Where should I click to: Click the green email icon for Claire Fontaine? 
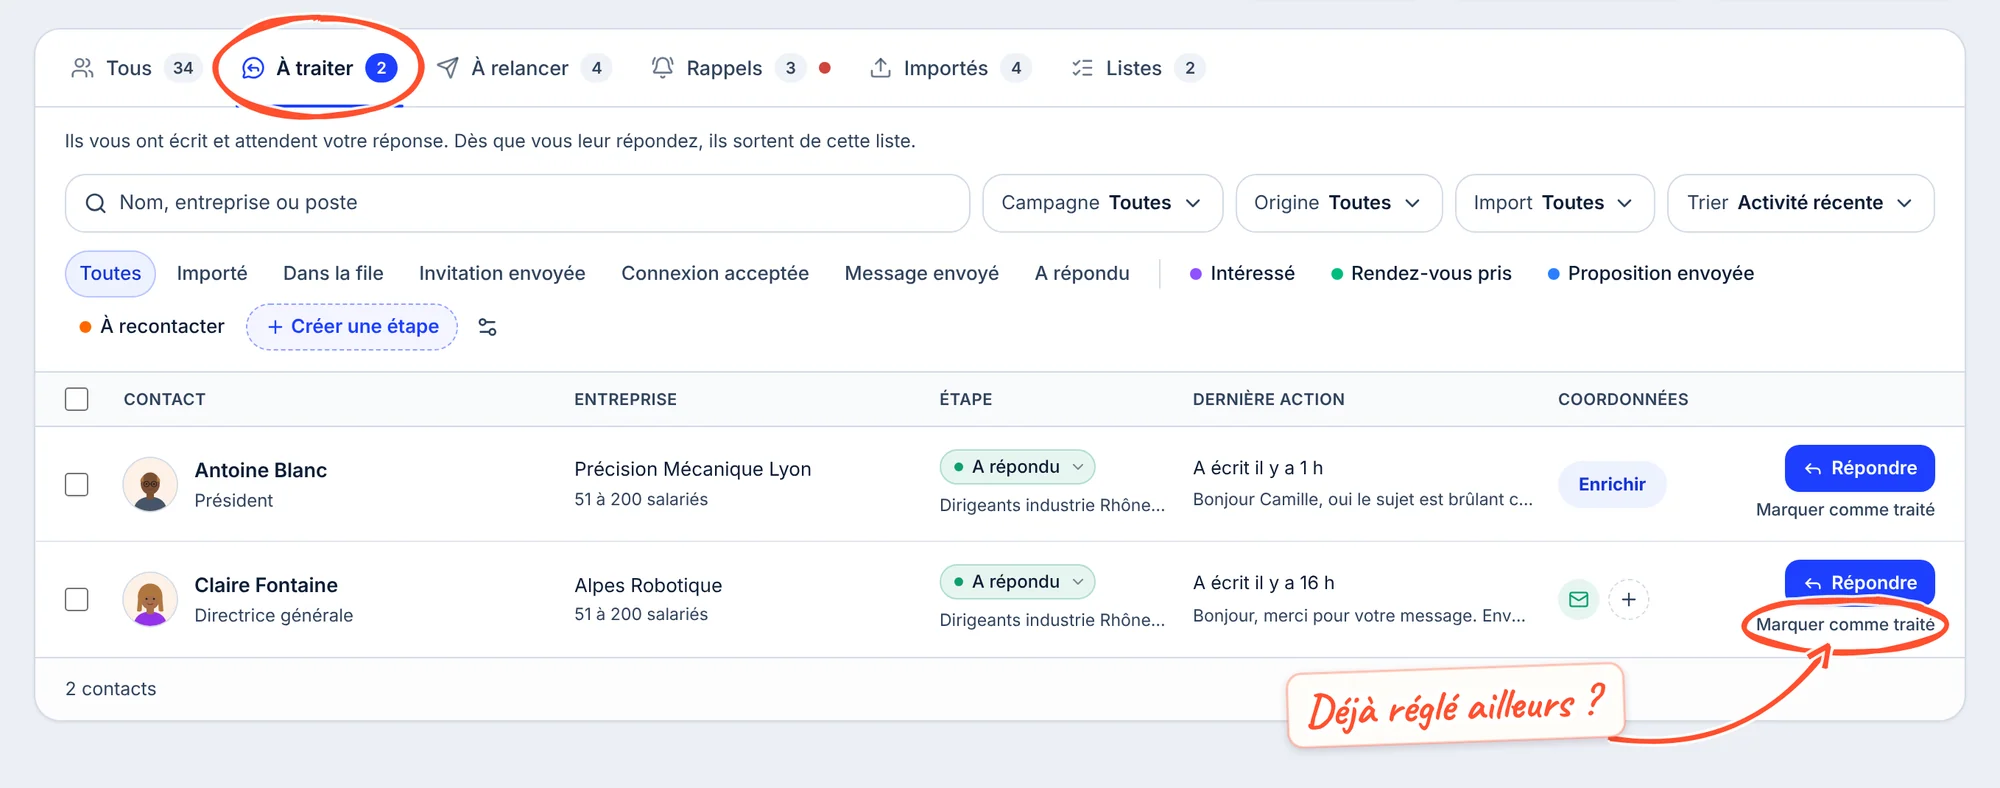pos(1579,600)
